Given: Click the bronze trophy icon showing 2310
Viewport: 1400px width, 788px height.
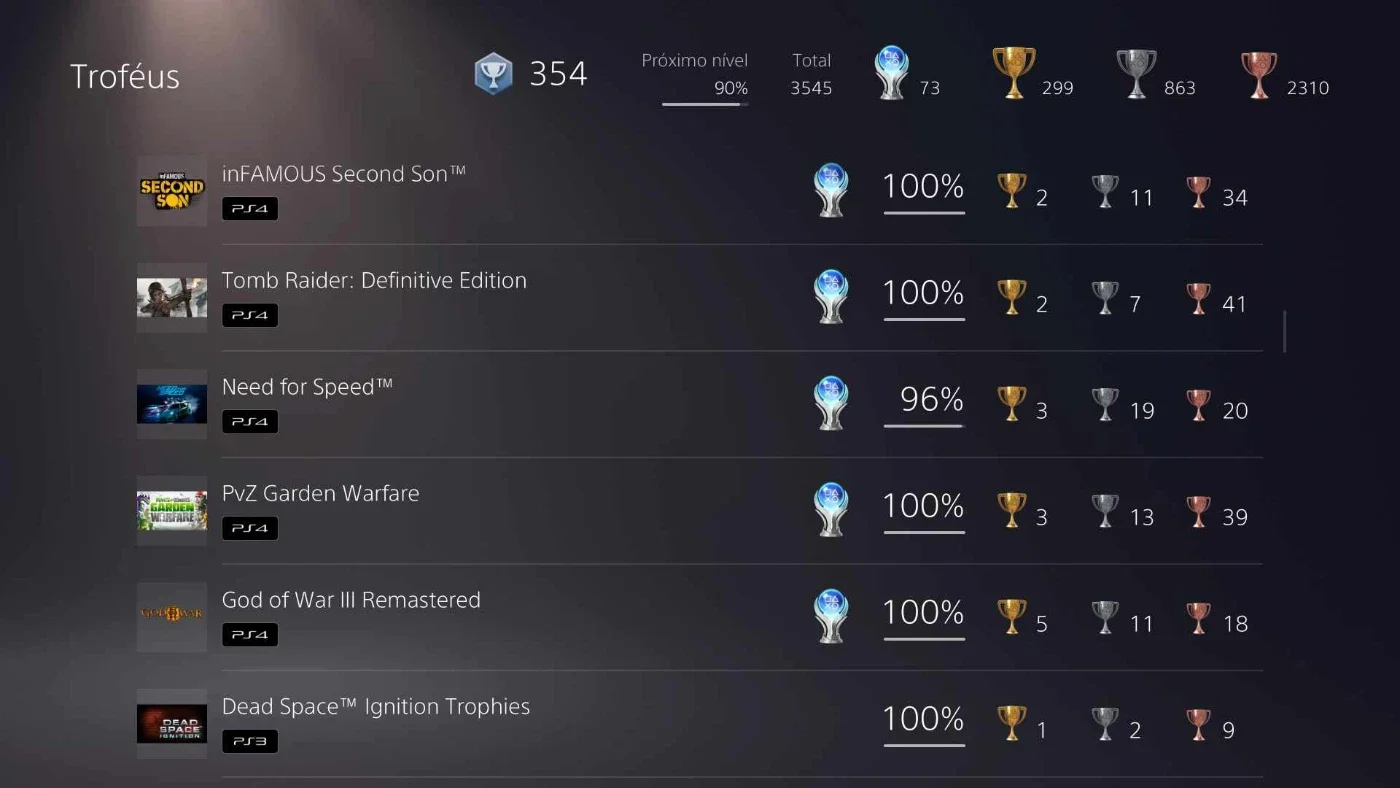Looking at the screenshot, I should tap(1259, 74).
